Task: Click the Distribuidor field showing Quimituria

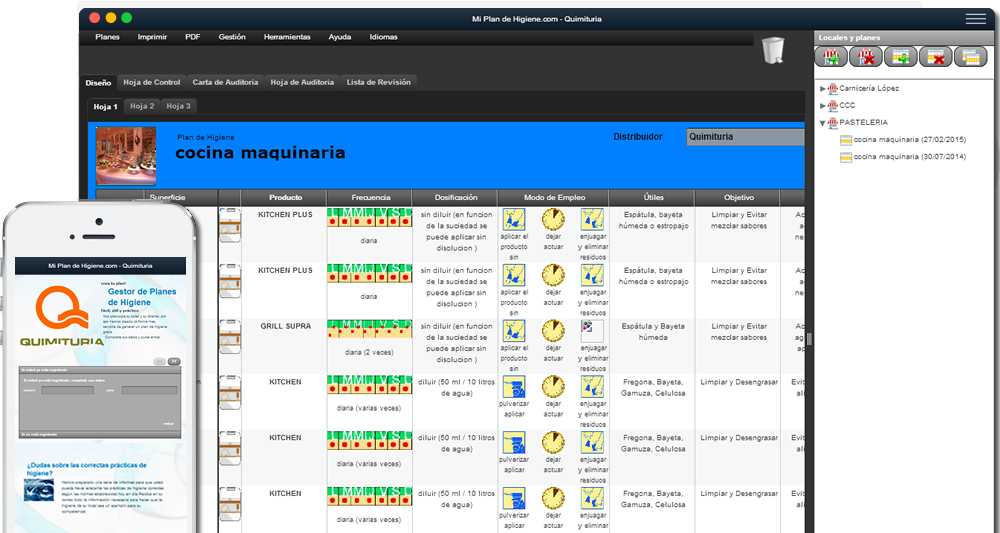Action: 745,137
